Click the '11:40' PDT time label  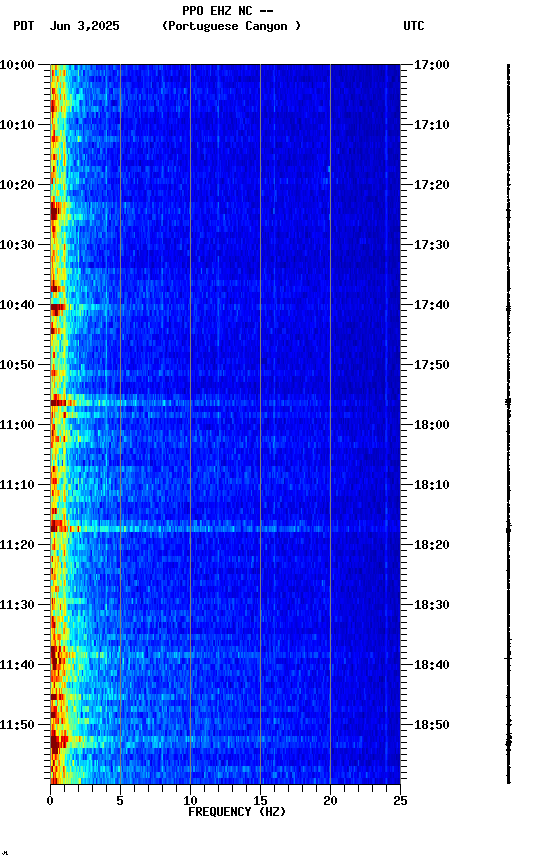pyautogui.click(x=17, y=665)
